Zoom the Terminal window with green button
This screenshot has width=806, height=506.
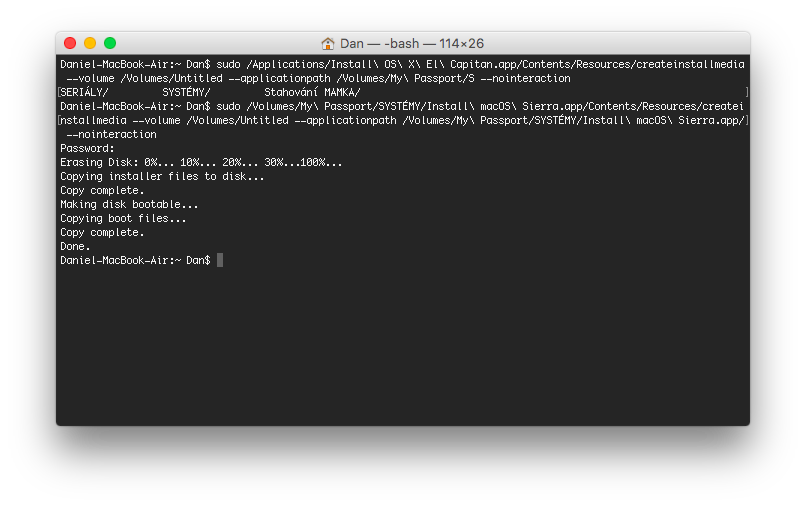[110, 43]
